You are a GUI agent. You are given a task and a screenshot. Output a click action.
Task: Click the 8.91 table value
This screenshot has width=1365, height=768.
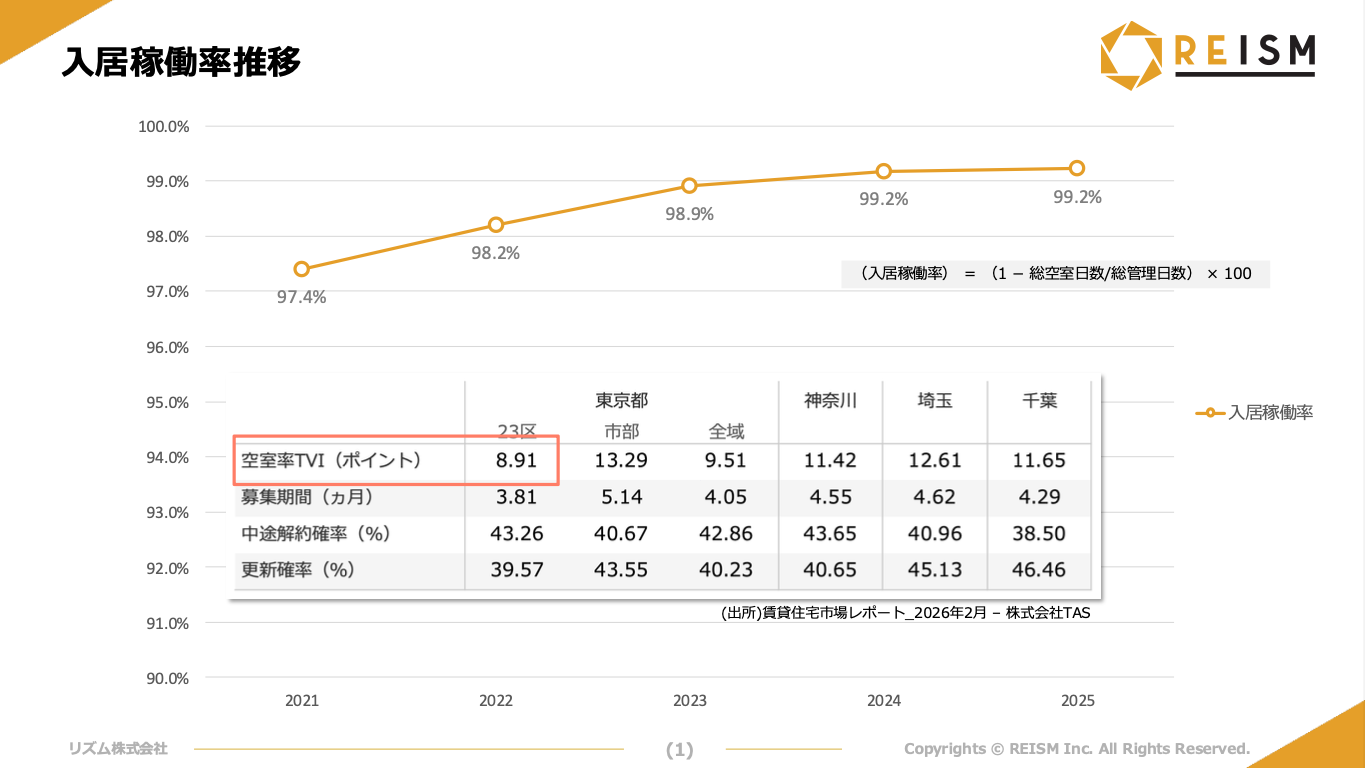(x=517, y=460)
